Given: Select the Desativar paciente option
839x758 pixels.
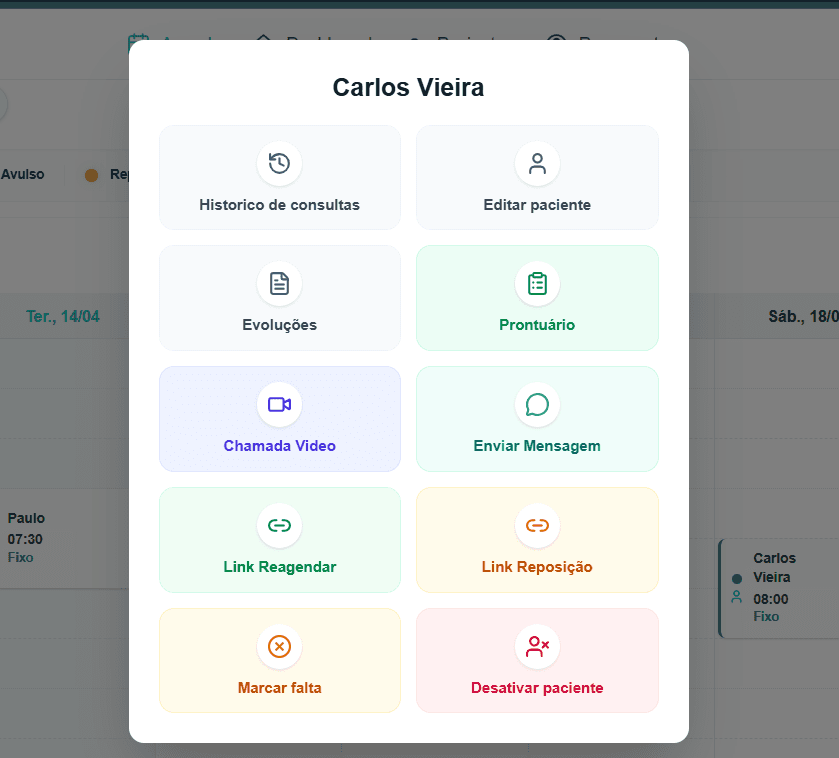Looking at the screenshot, I should 537,661.
